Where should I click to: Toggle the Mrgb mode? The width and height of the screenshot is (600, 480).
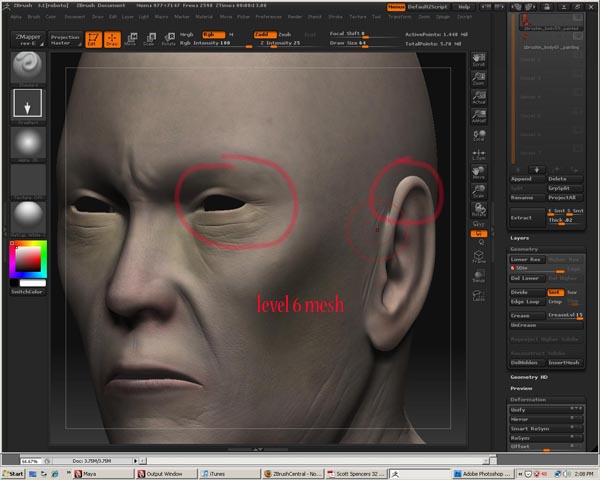click(x=187, y=34)
